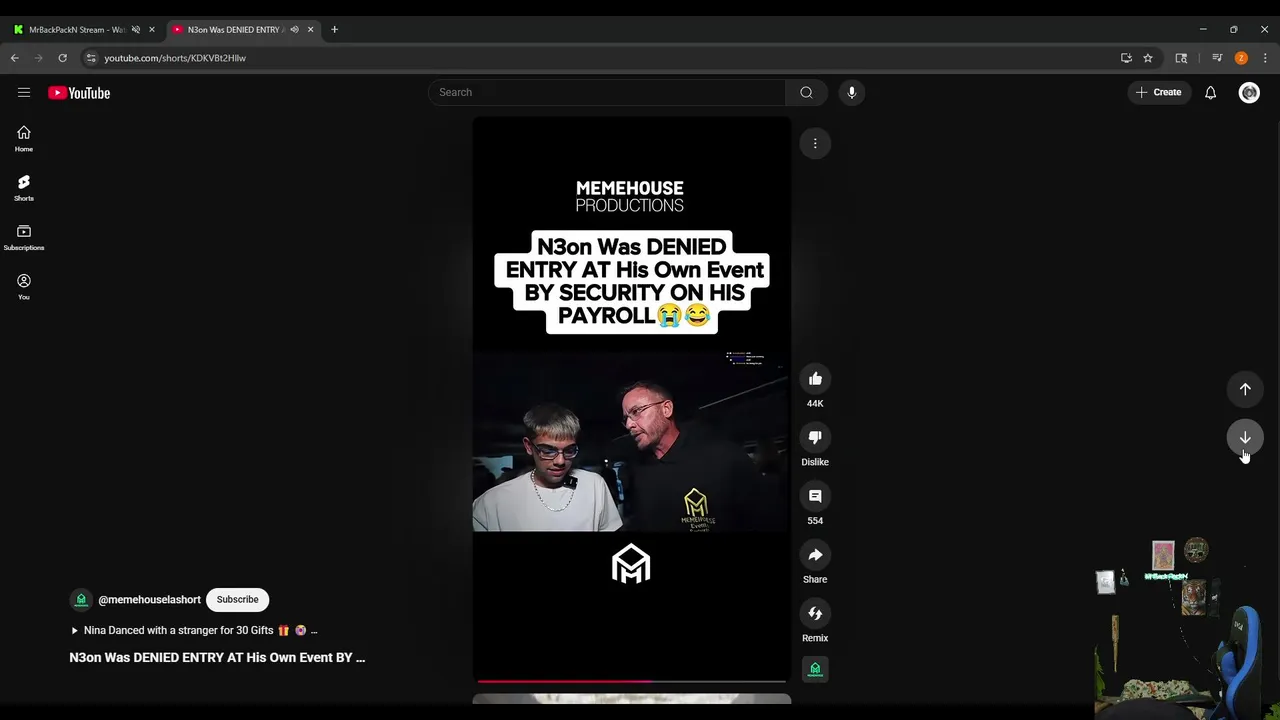Open the Google Lens search icon in toolbar
Screen dimensions: 1280x720
[1181, 58]
